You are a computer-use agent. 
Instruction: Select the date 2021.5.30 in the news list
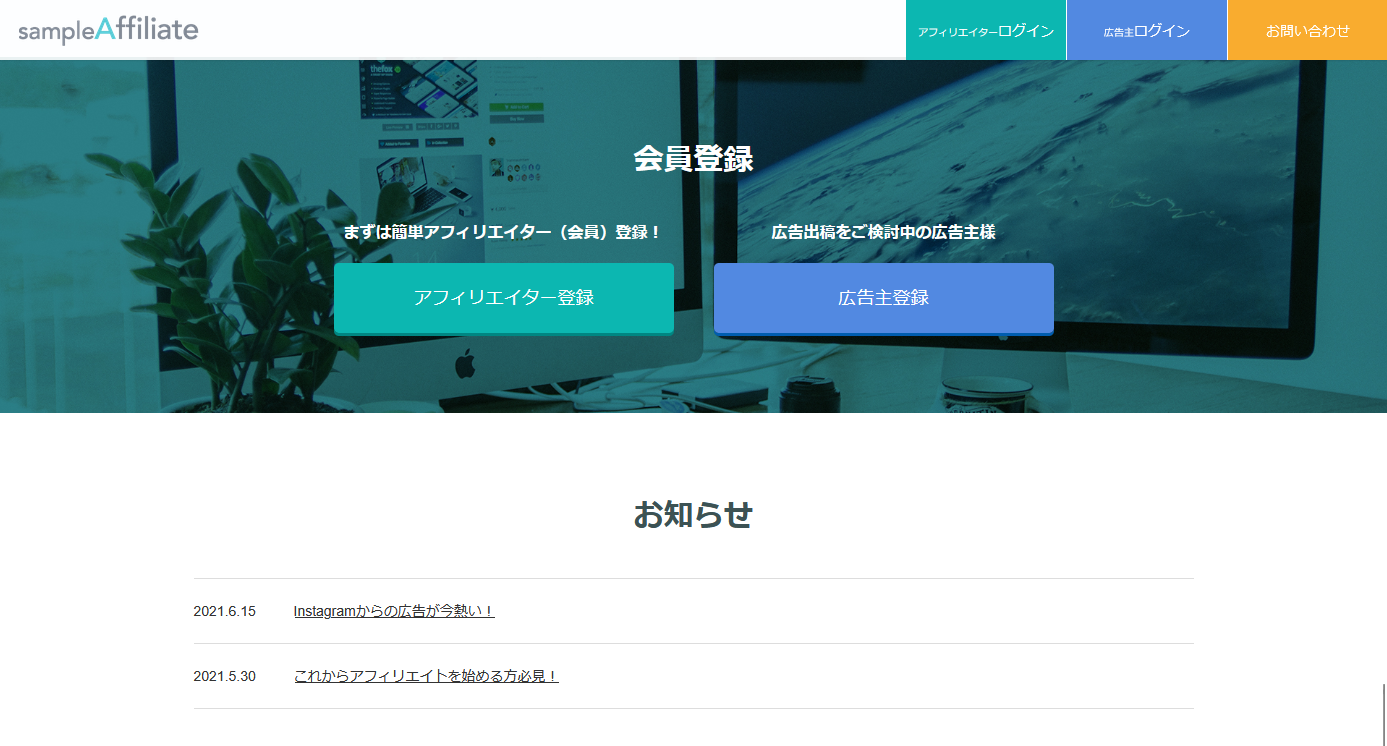pos(222,675)
